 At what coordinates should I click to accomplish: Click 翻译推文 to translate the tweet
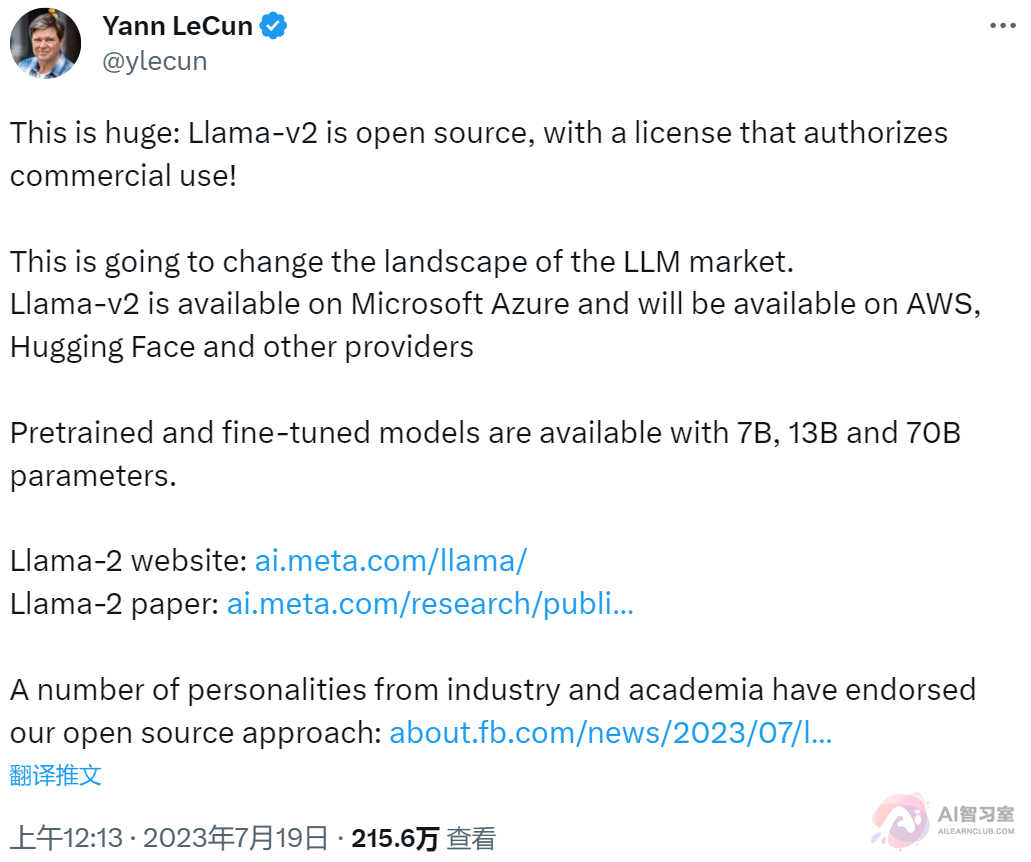click(x=55, y=776)
